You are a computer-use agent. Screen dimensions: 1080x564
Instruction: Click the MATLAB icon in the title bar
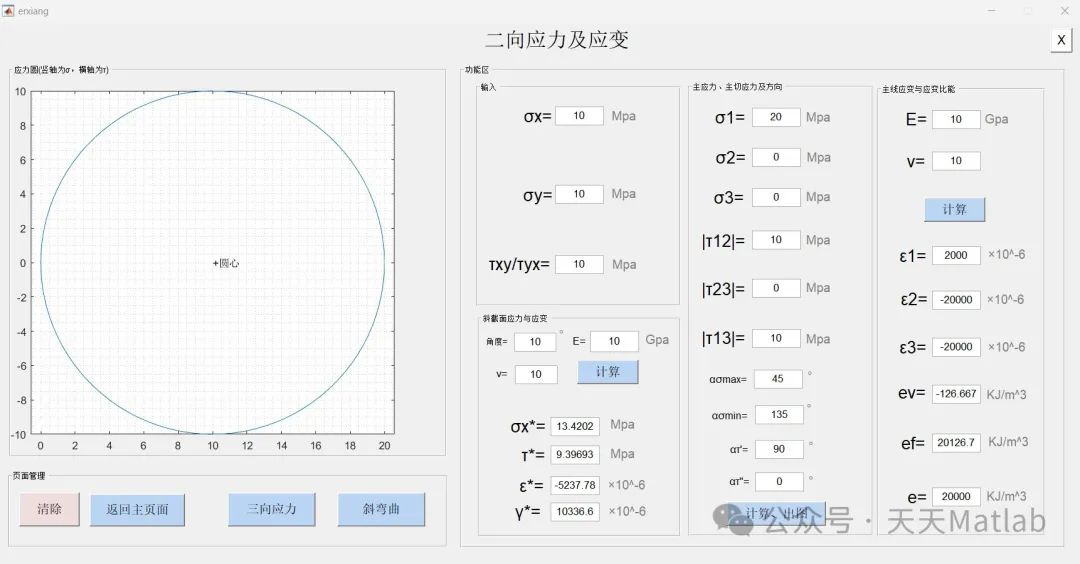click(8, 11)
